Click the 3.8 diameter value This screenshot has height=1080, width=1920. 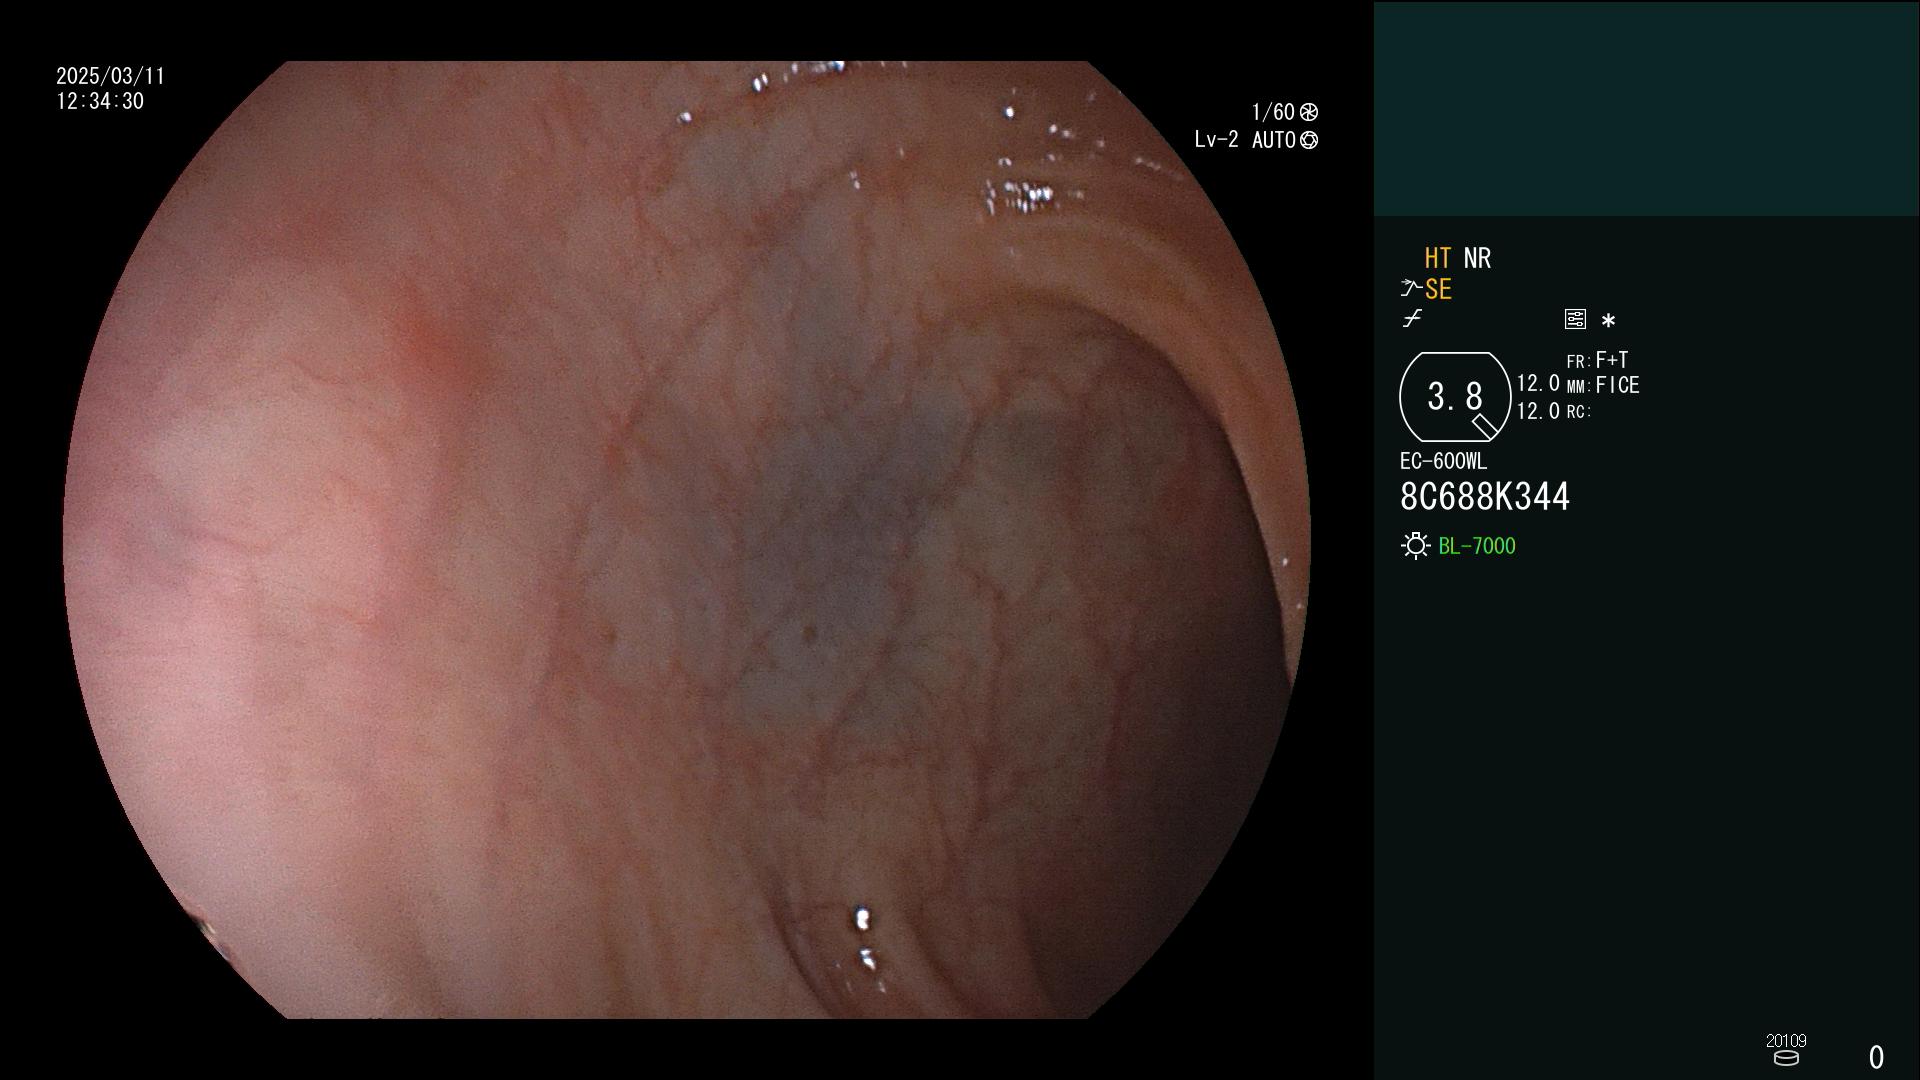tap(1454, 397)
